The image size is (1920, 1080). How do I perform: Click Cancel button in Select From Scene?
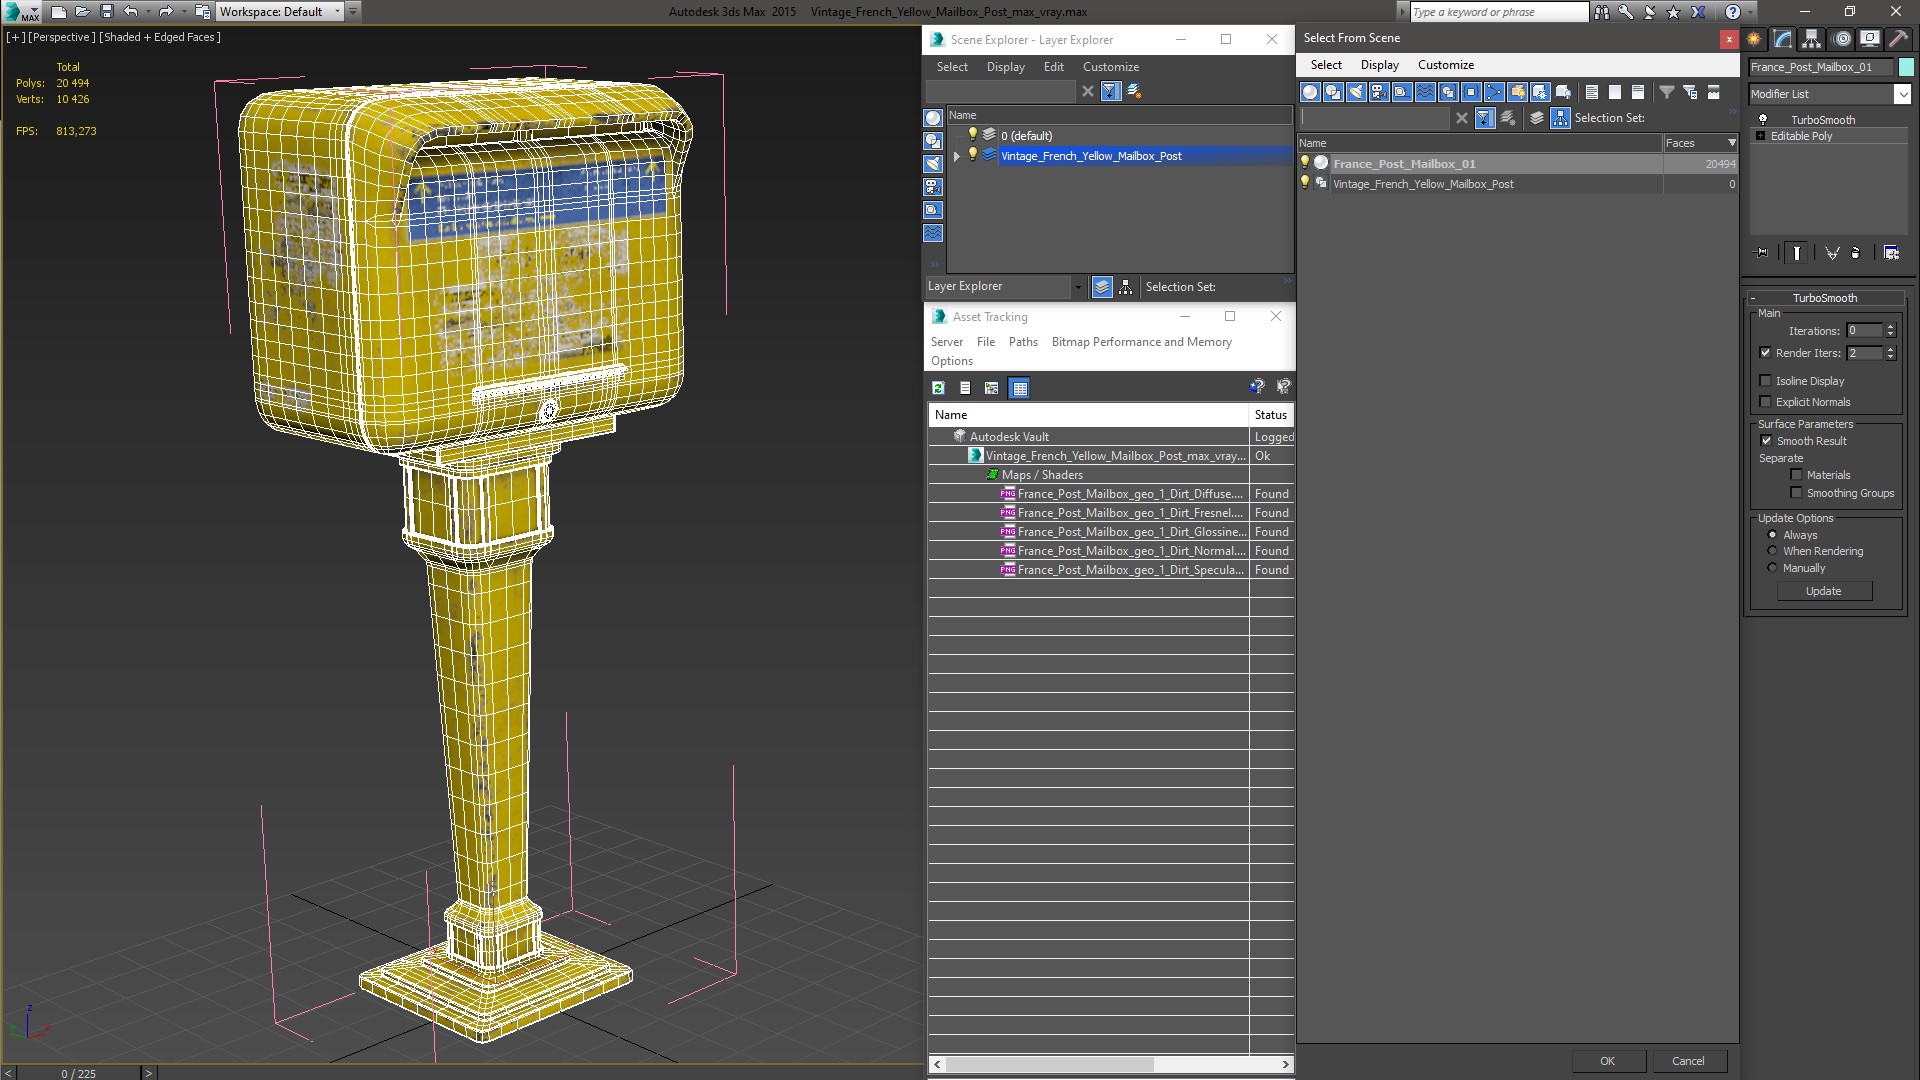point(1688,1061)
